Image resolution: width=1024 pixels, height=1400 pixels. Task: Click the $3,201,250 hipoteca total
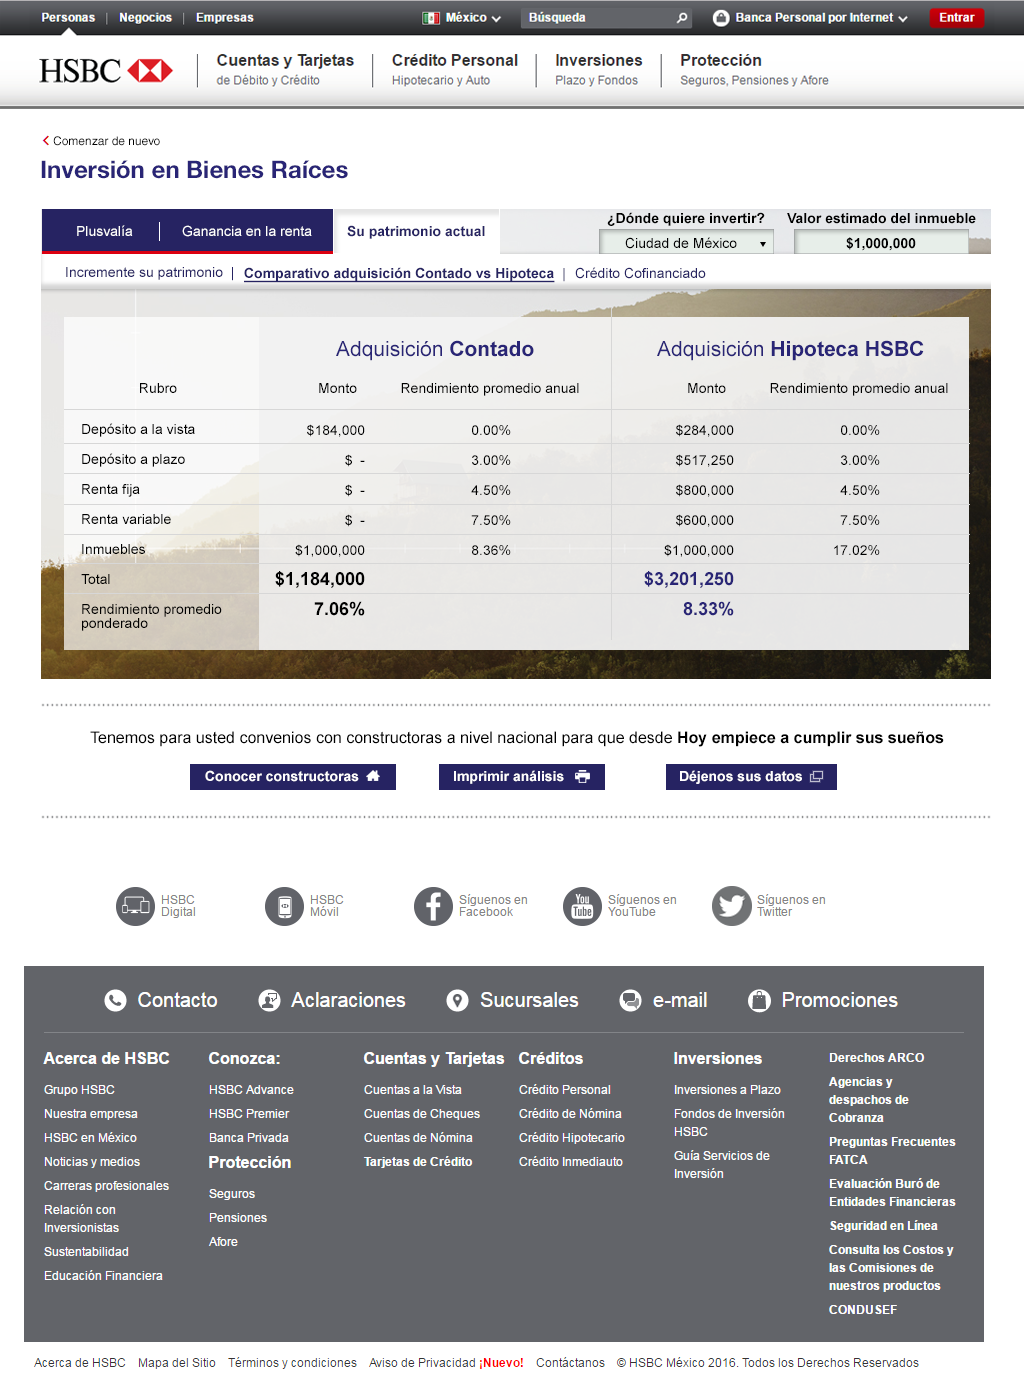689,579
